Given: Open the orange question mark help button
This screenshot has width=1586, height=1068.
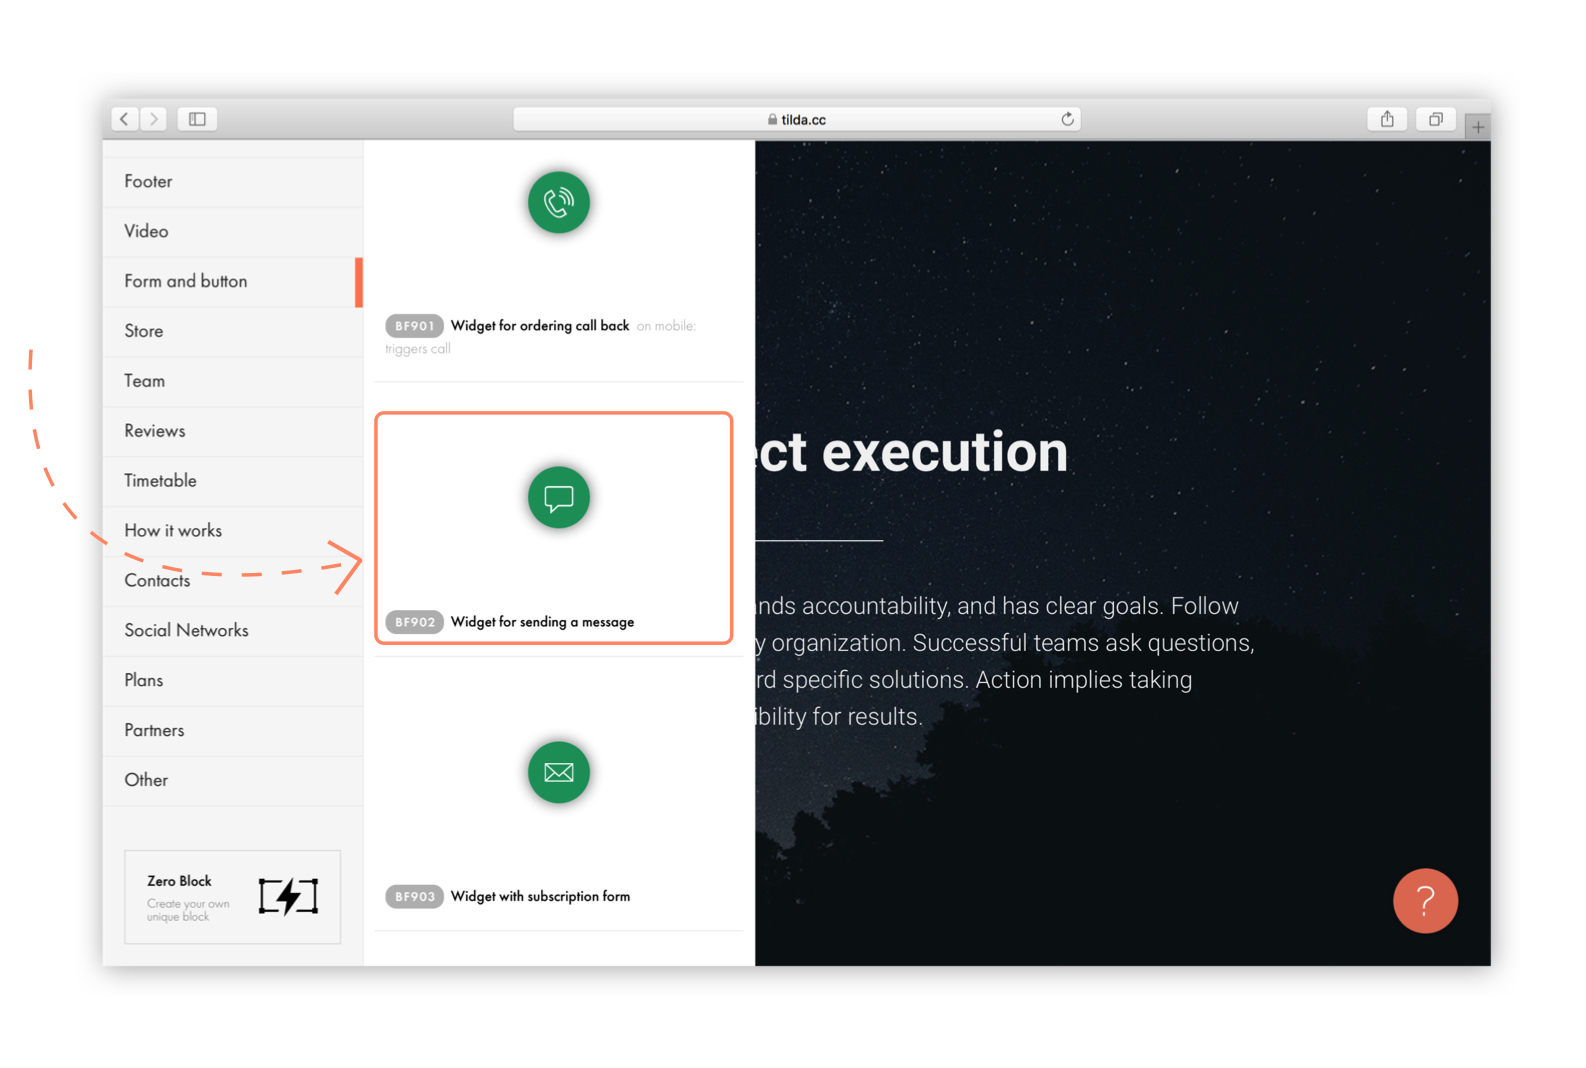Looking at the screenshot, I should (1425, 901).
